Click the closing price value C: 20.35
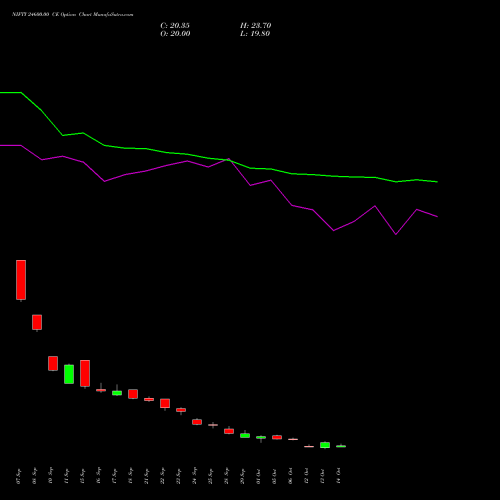Viewport: 500px width, 500px height. click(x=175, y=26)
